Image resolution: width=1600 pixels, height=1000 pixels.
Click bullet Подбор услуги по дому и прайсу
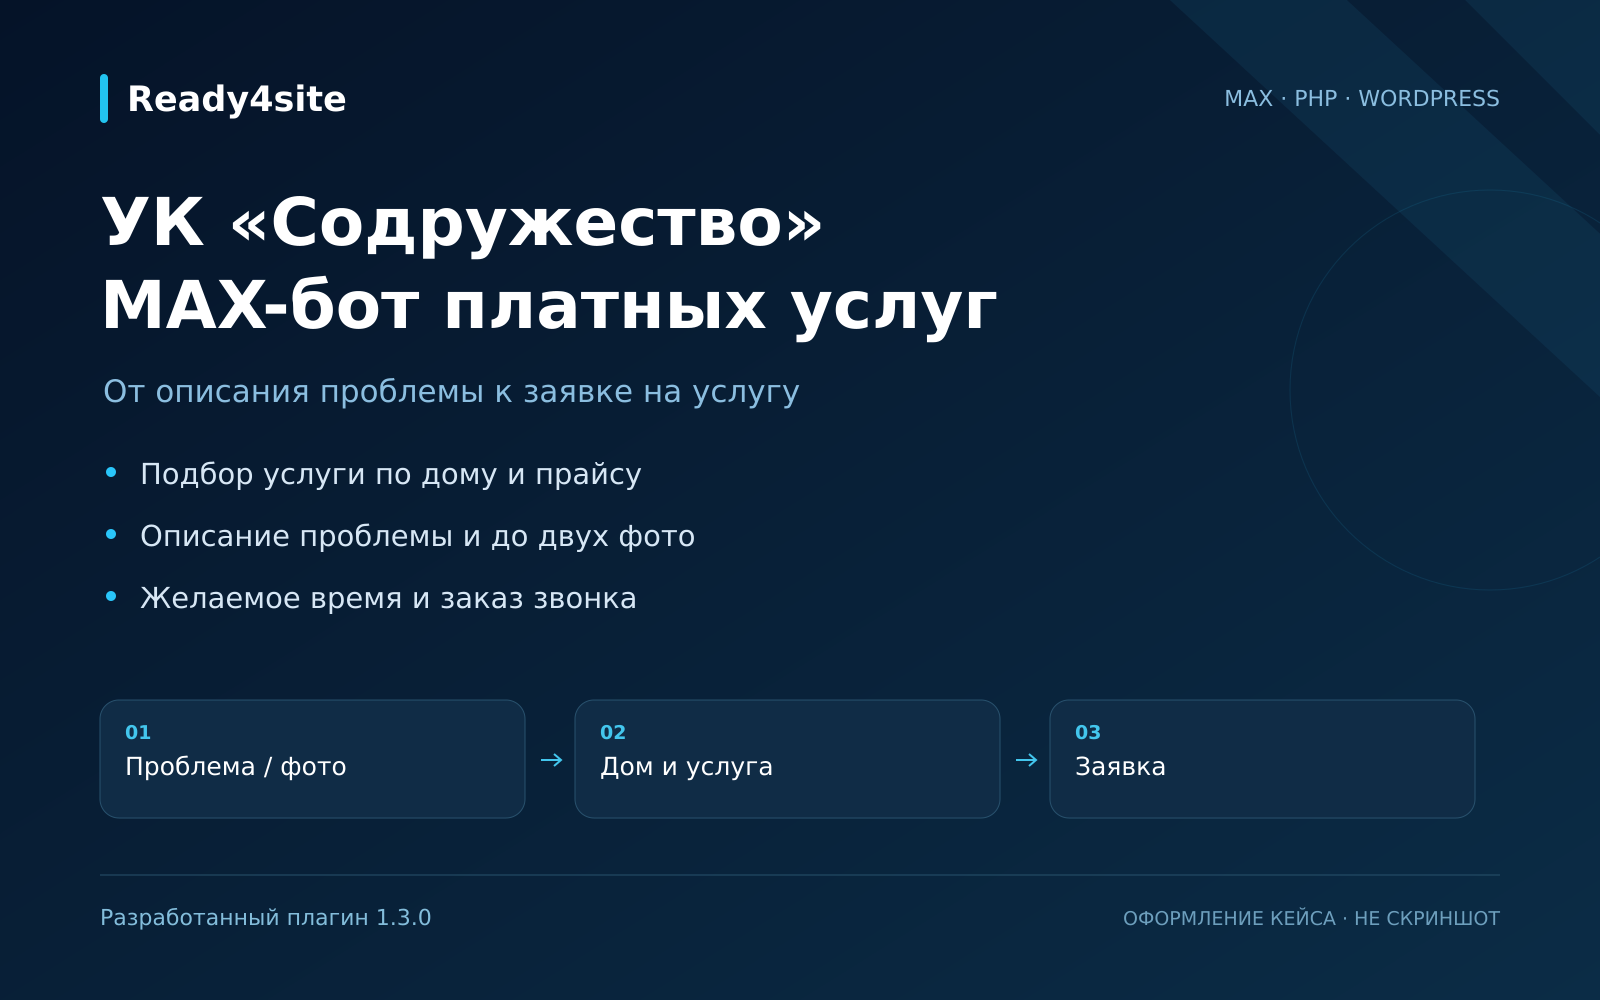391,474
